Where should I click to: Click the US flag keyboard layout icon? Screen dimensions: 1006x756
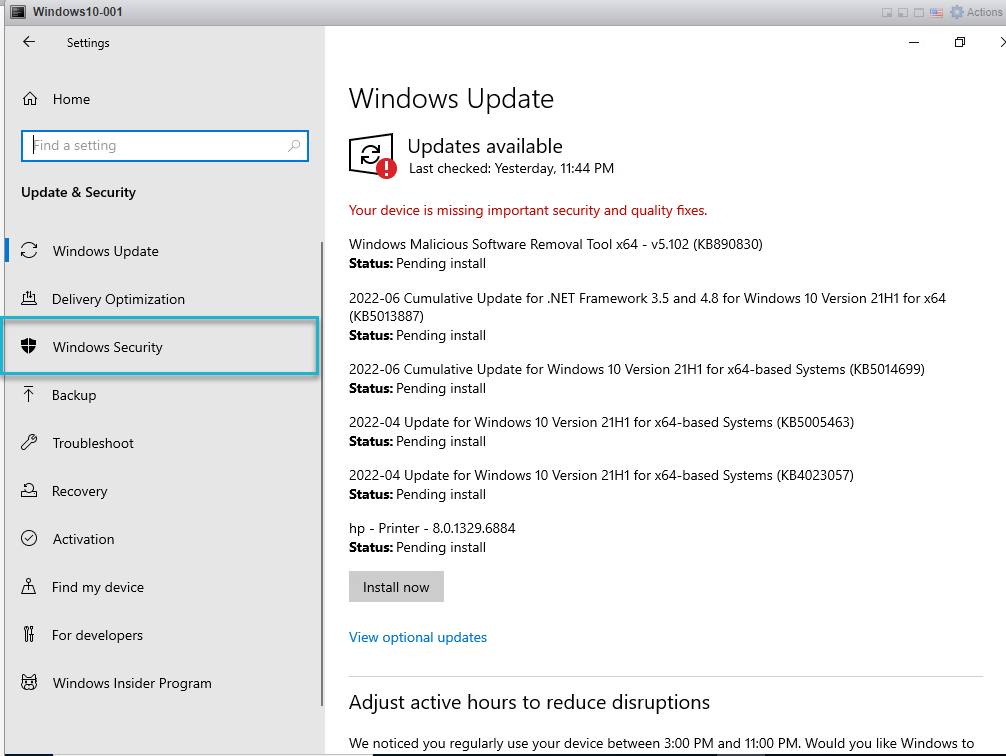coord(937,12)
